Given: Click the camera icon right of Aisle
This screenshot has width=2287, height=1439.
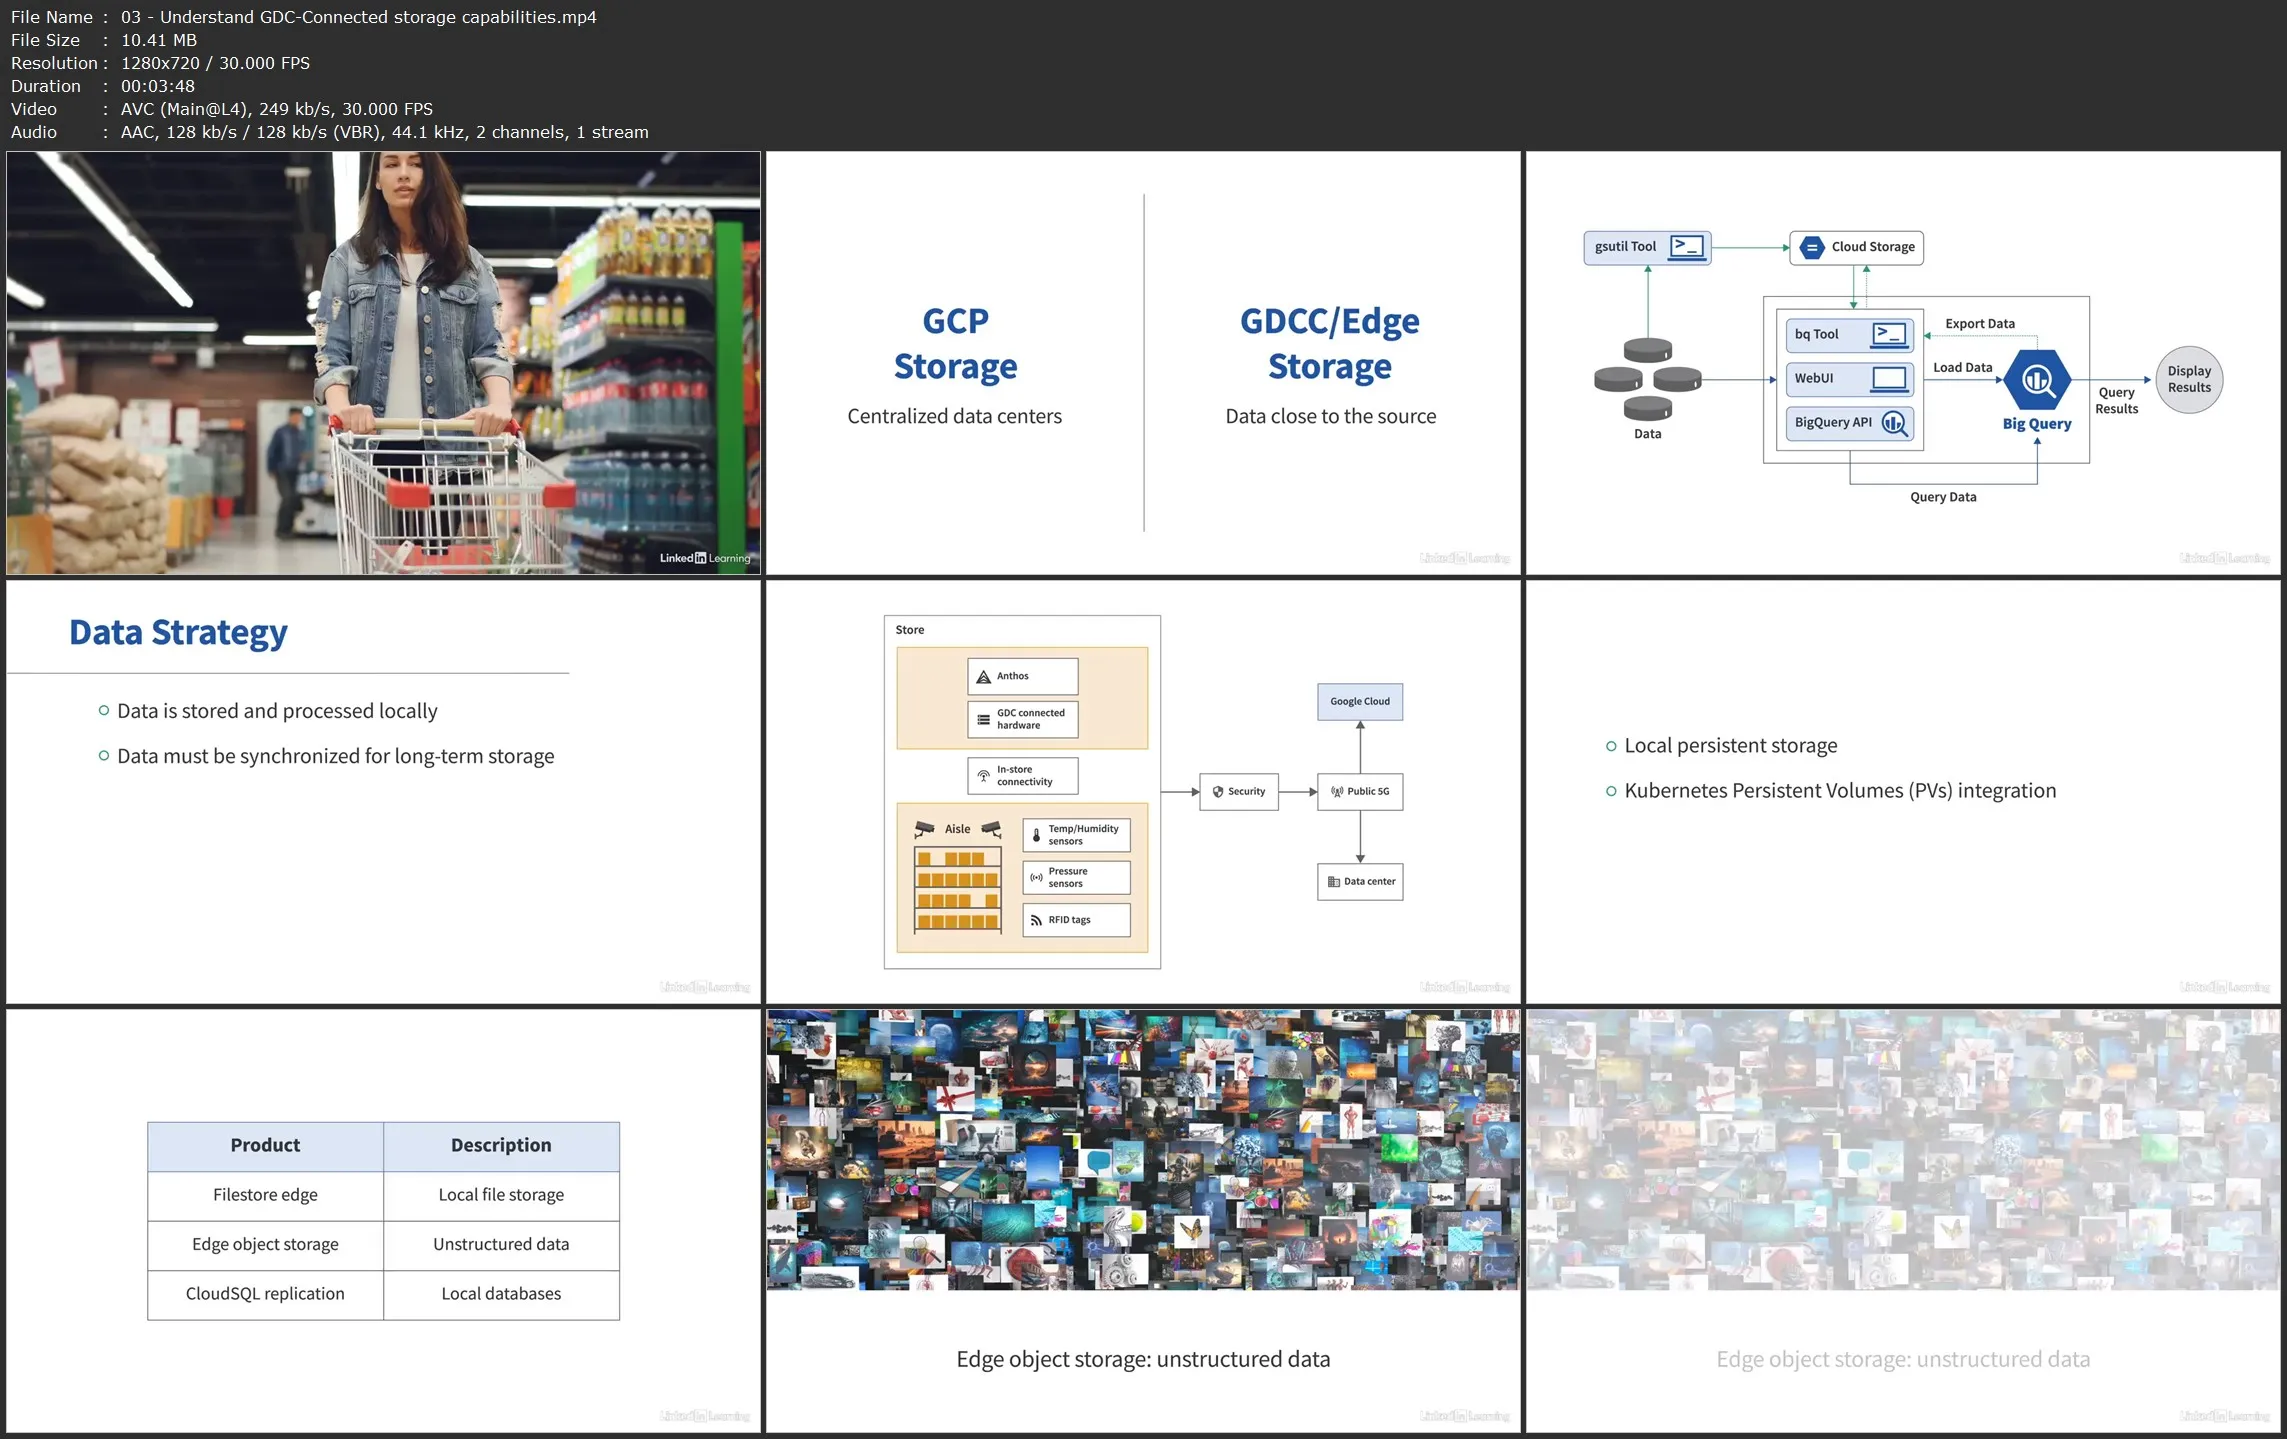Looking at the screenshot, I should tap(991, 829).
